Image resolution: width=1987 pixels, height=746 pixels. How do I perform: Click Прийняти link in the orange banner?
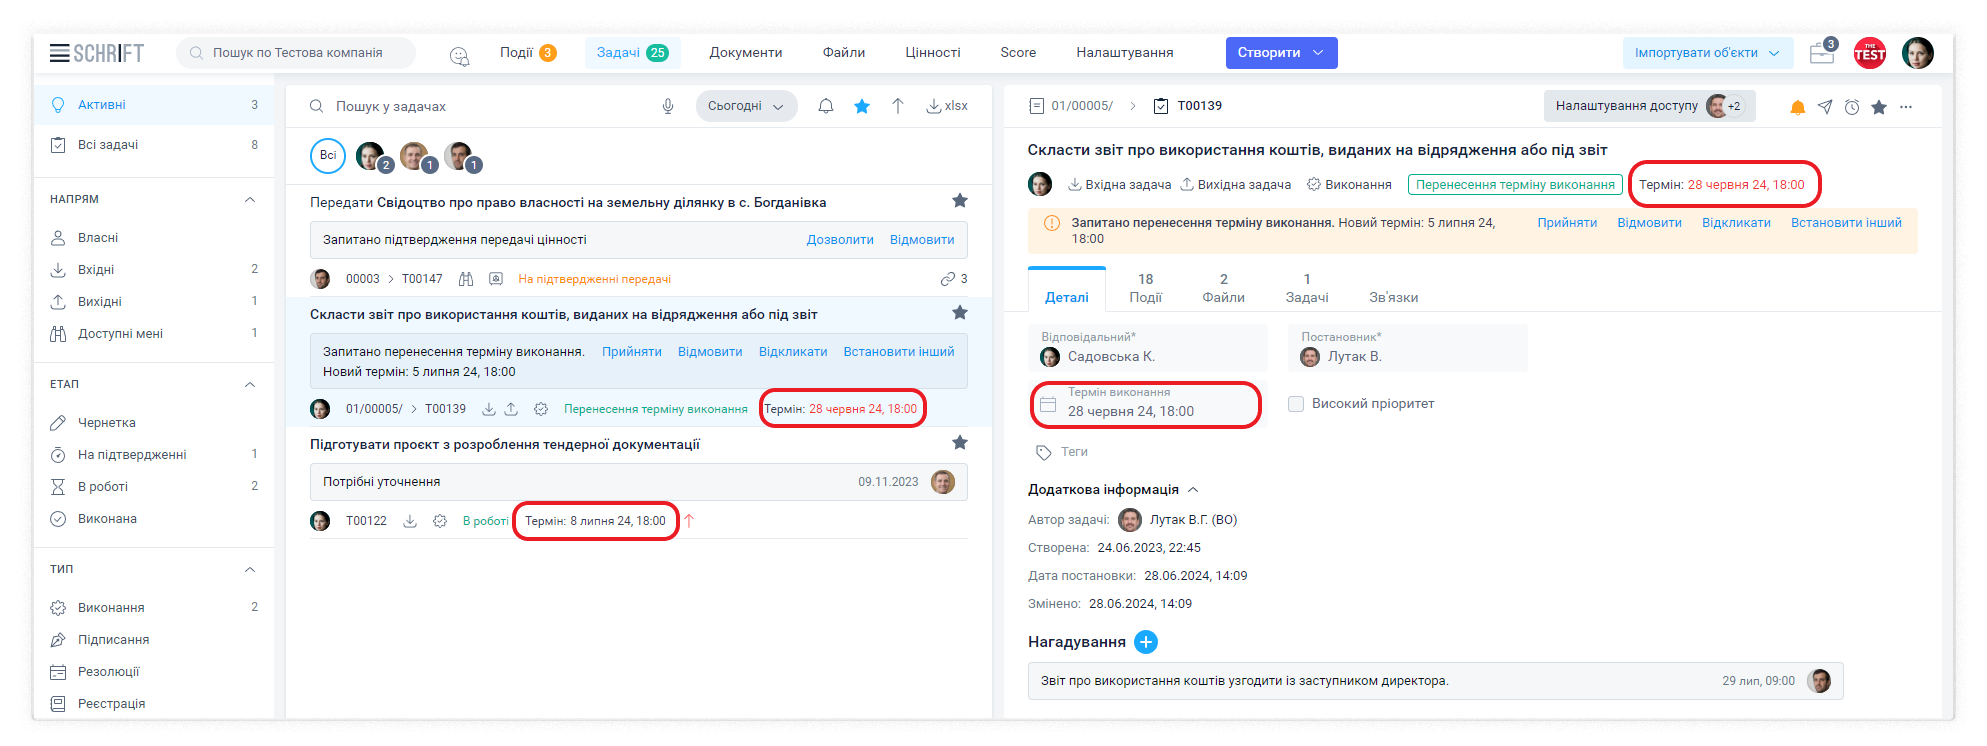coord(1567,223)
